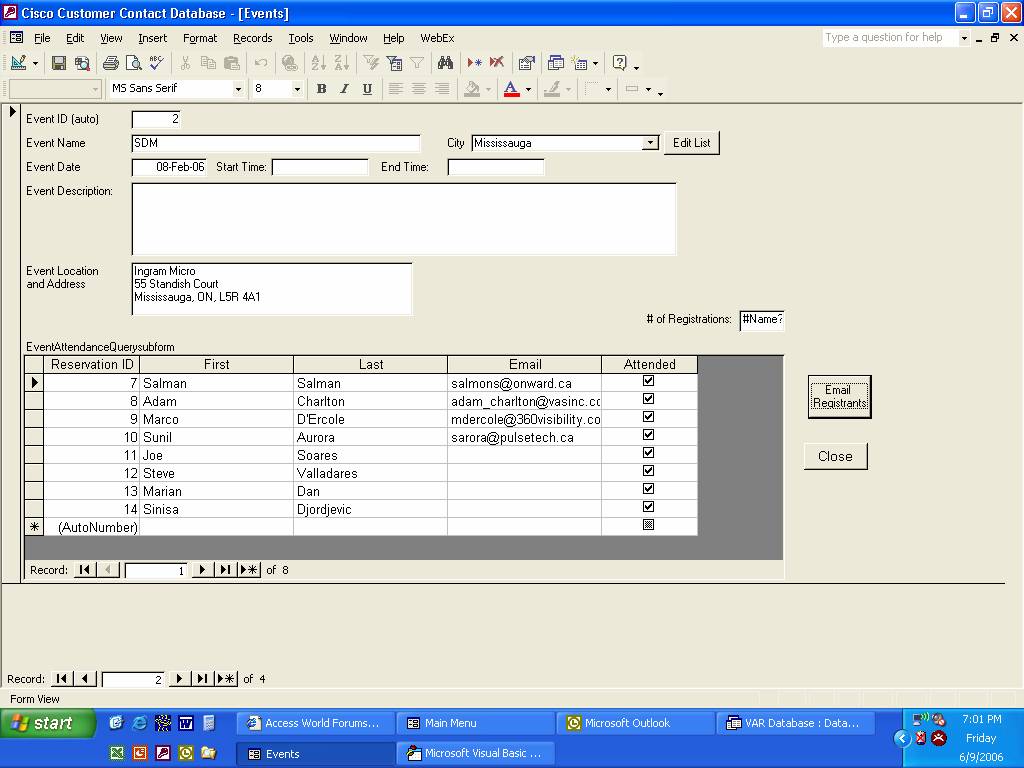This screenshot has width=1024, height=768.
Task: Click the Event Name field
Action: (276, 143)
